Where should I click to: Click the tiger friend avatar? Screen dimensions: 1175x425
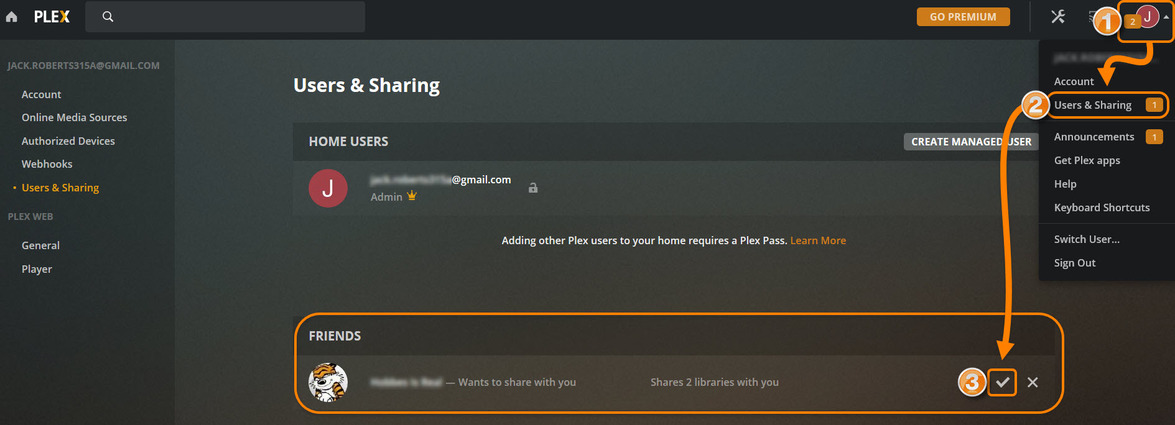327,382
